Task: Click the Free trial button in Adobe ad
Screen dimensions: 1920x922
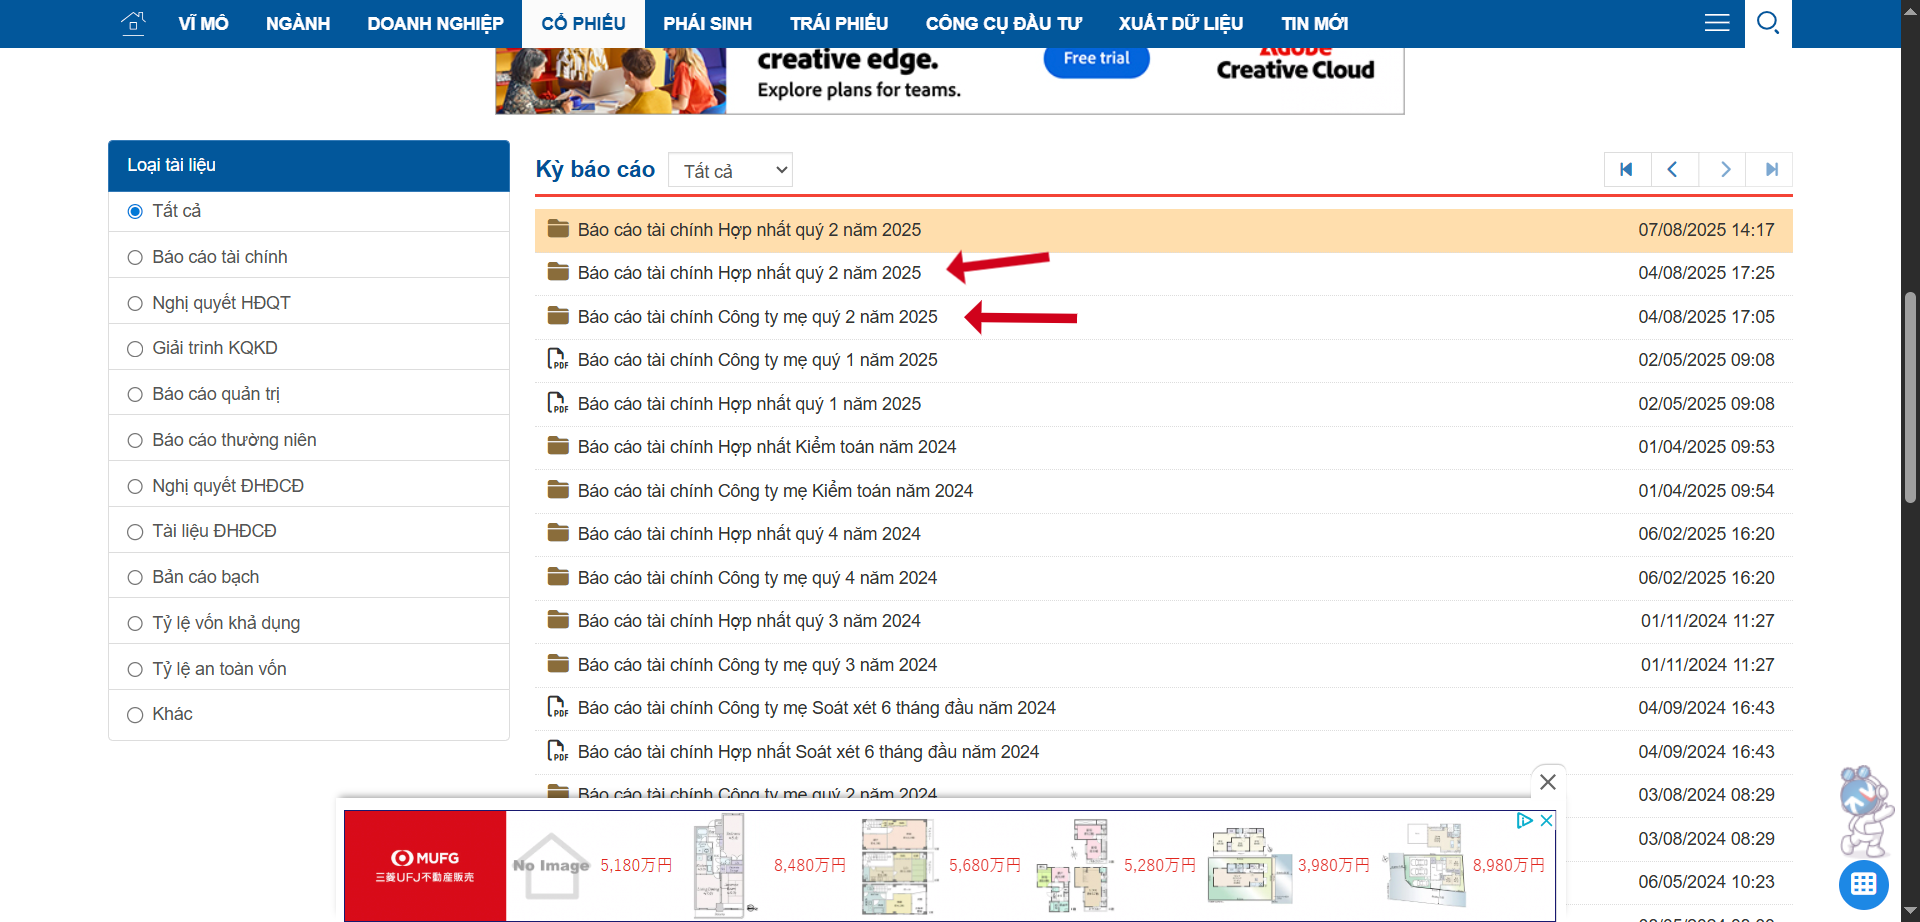Action: pos(1096,59)
